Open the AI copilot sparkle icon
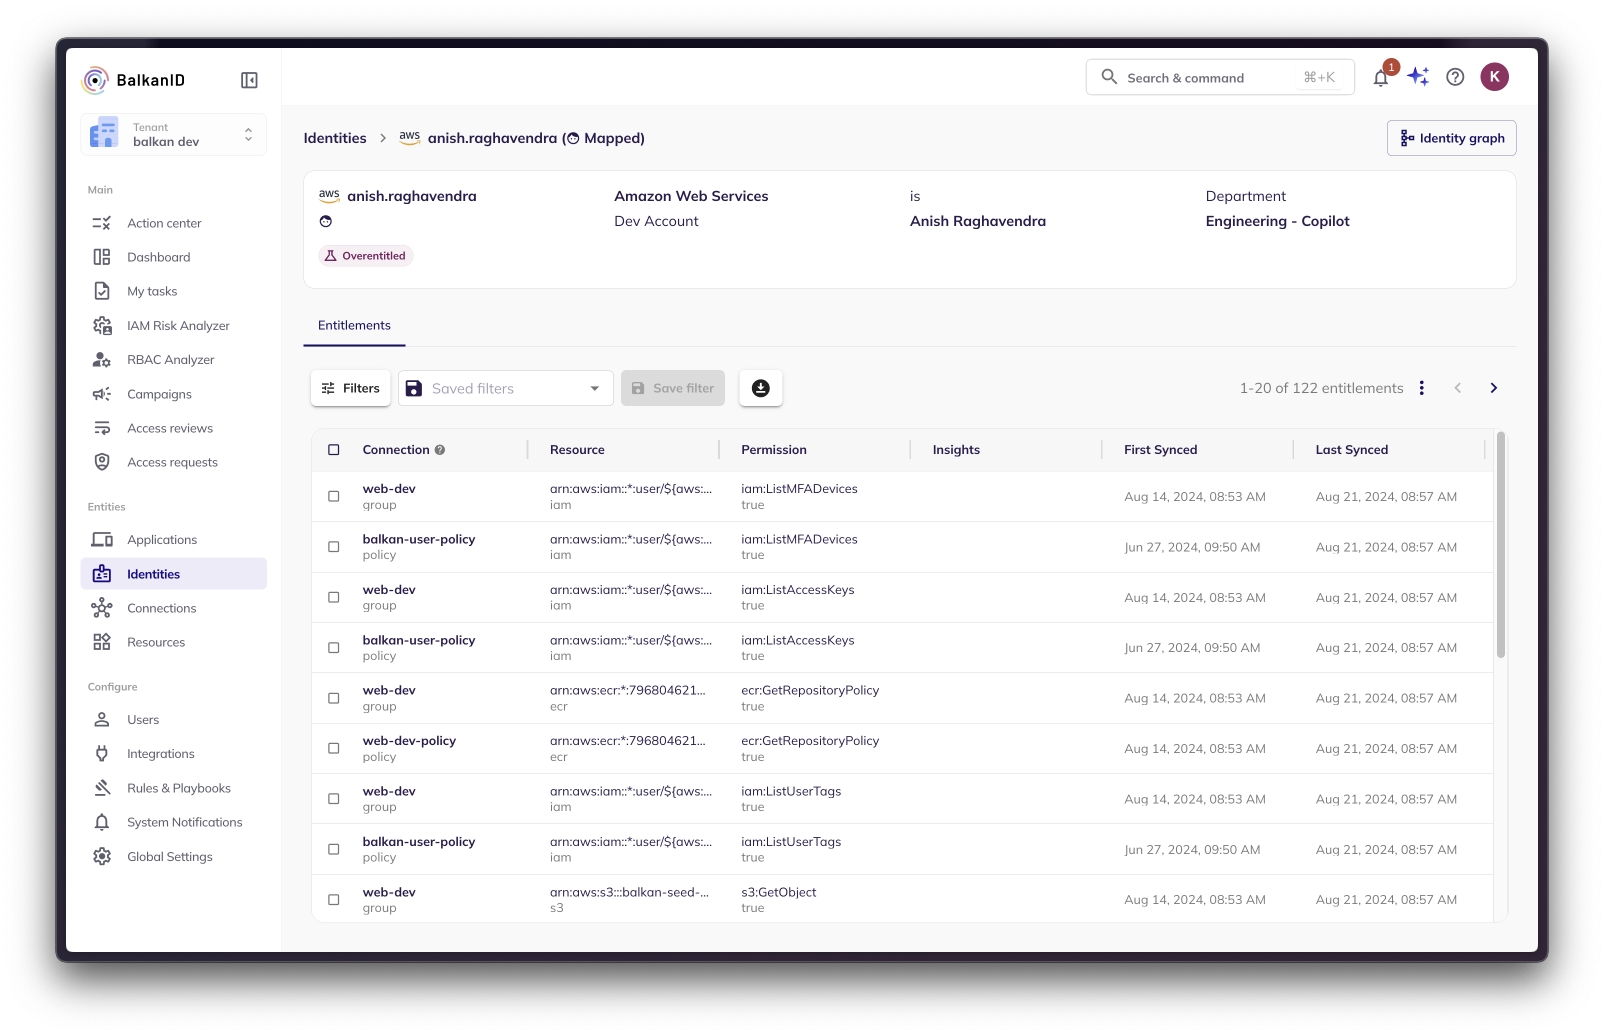Image resolution: width=1604 pixels, height=1036 pixels. pos(1418,77)
